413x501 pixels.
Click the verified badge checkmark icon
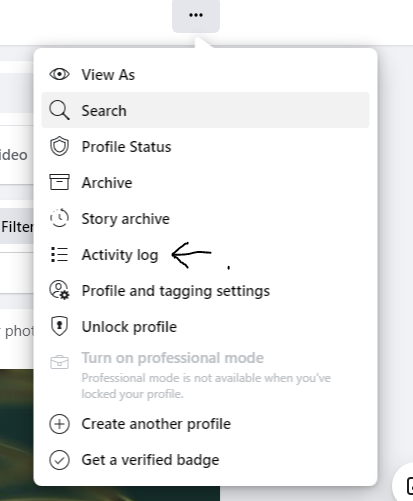(x=59, y=460)
